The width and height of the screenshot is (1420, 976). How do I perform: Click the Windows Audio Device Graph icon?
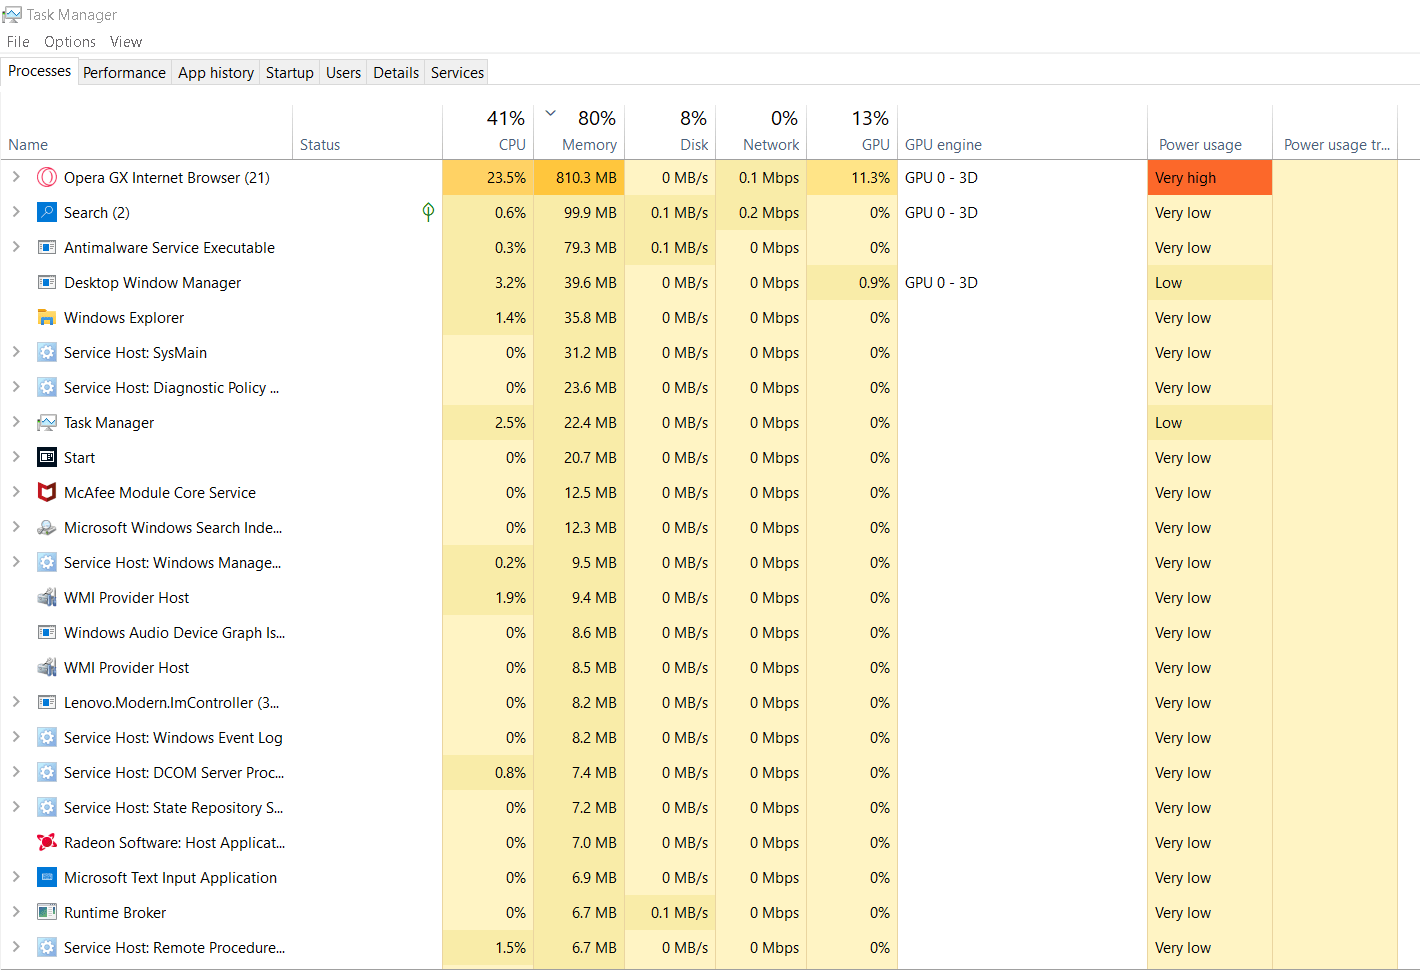(x=47, y=633)
